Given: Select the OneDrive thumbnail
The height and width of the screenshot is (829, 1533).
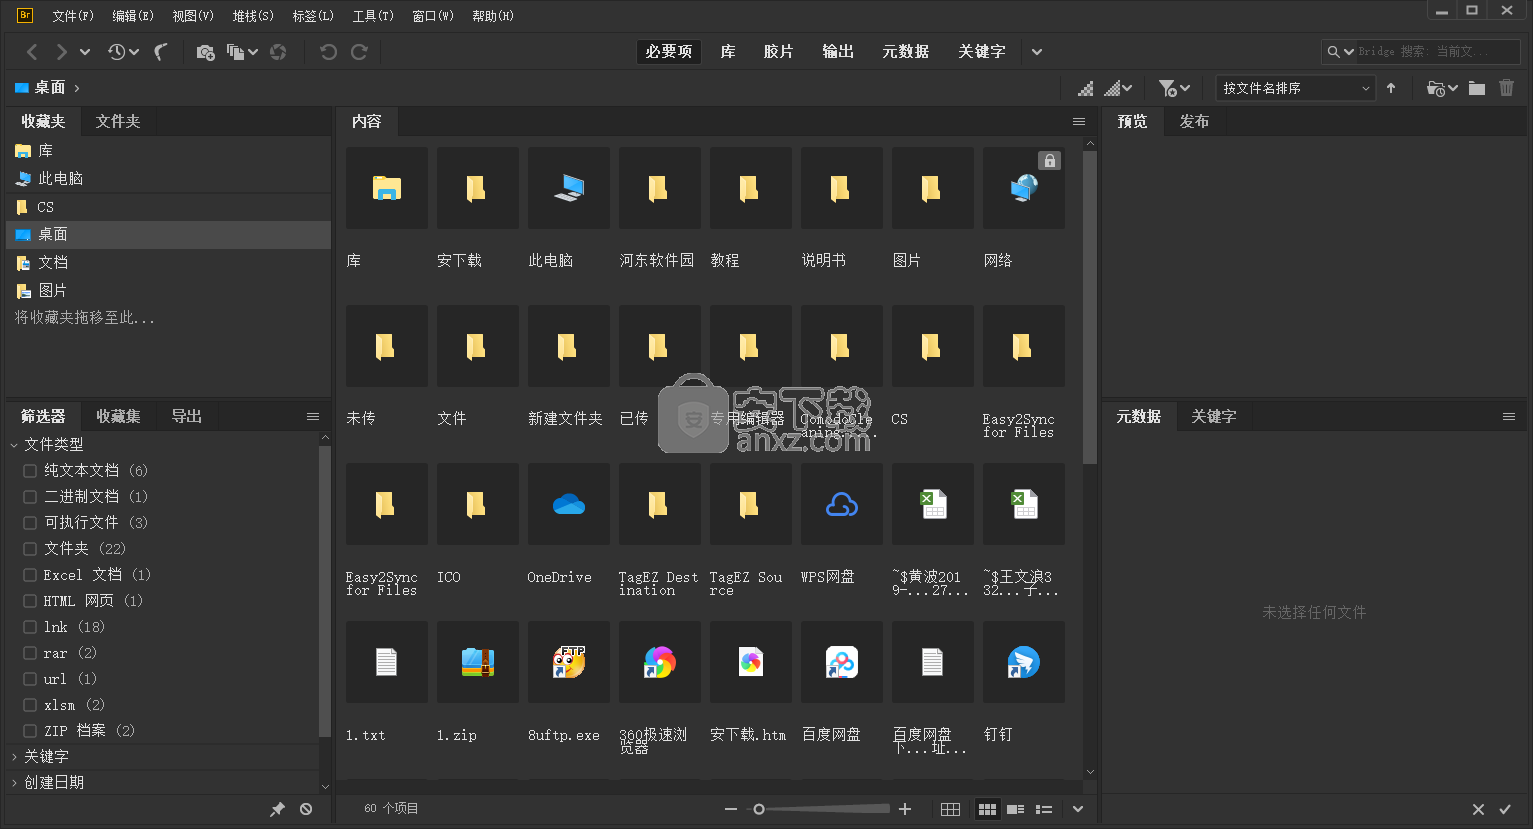Looking at the screenshot, I should [569, 504].
